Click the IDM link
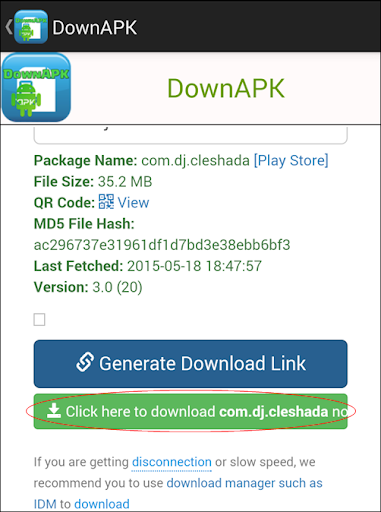381x512 pixels. coord(45,504)
